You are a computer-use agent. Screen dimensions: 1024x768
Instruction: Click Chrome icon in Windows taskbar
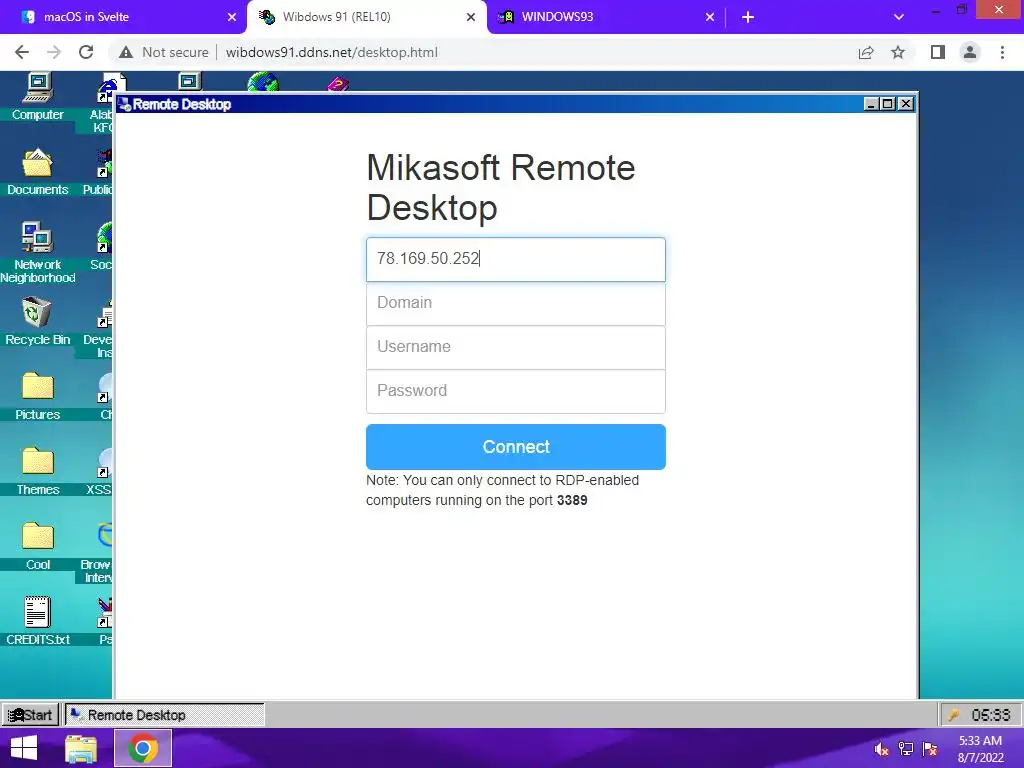pos(143,748)
